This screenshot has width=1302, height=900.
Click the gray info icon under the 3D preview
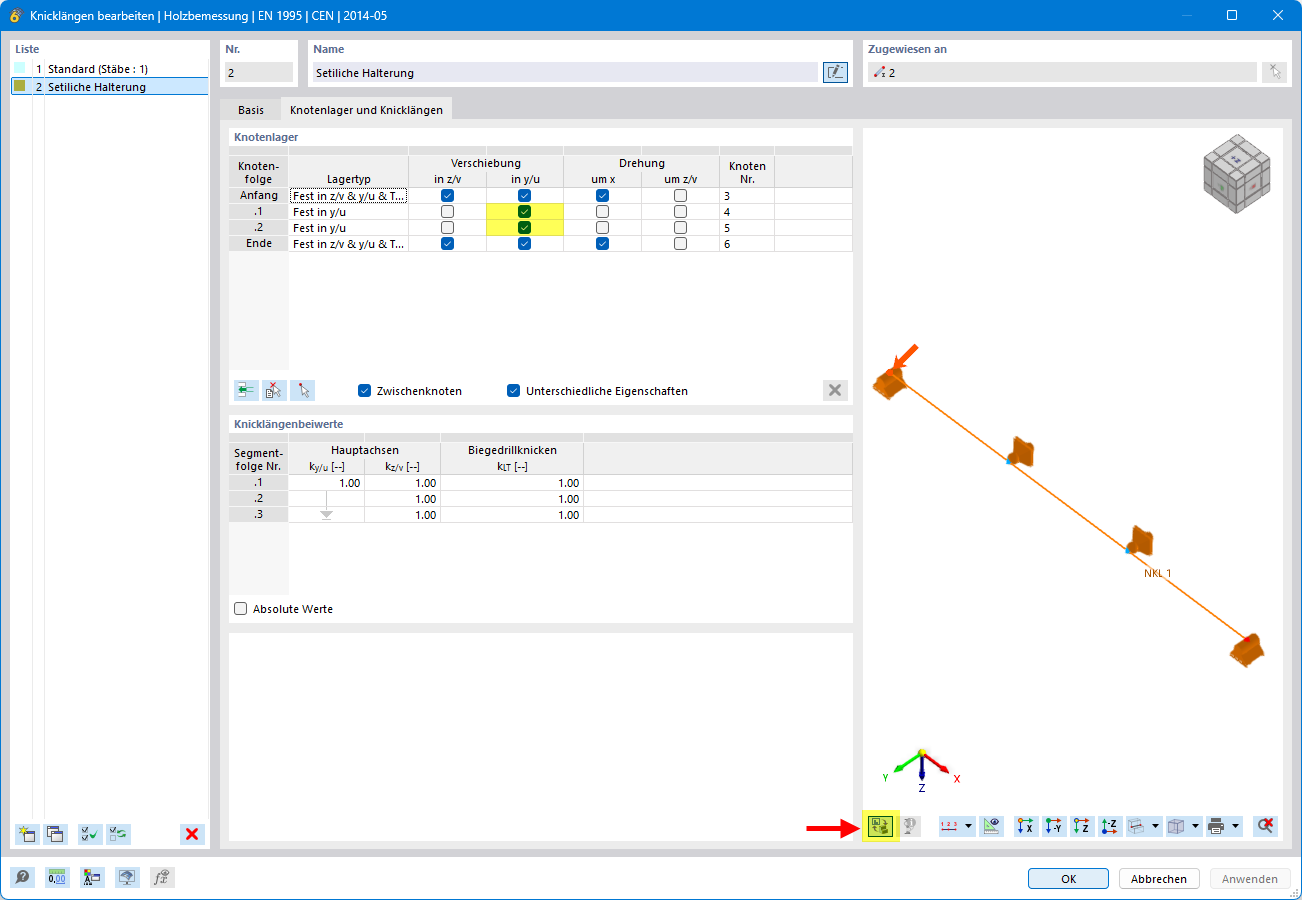coord(909,826)
